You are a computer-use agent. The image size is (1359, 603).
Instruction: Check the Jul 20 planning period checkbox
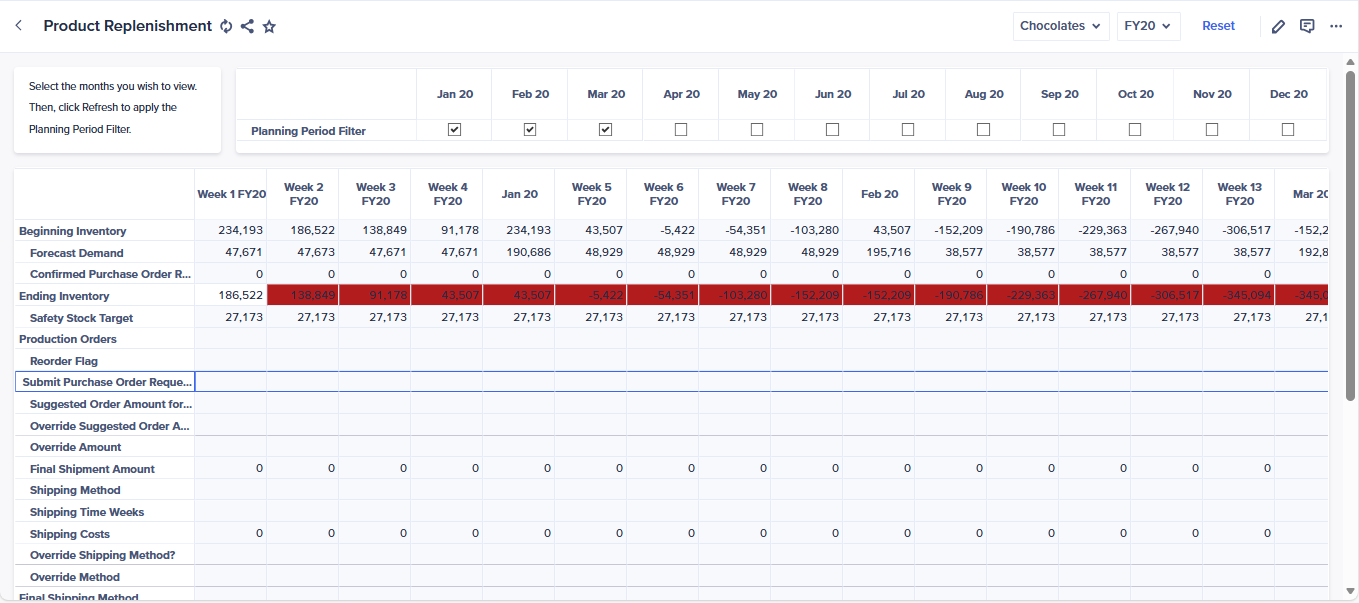point(908,130)
